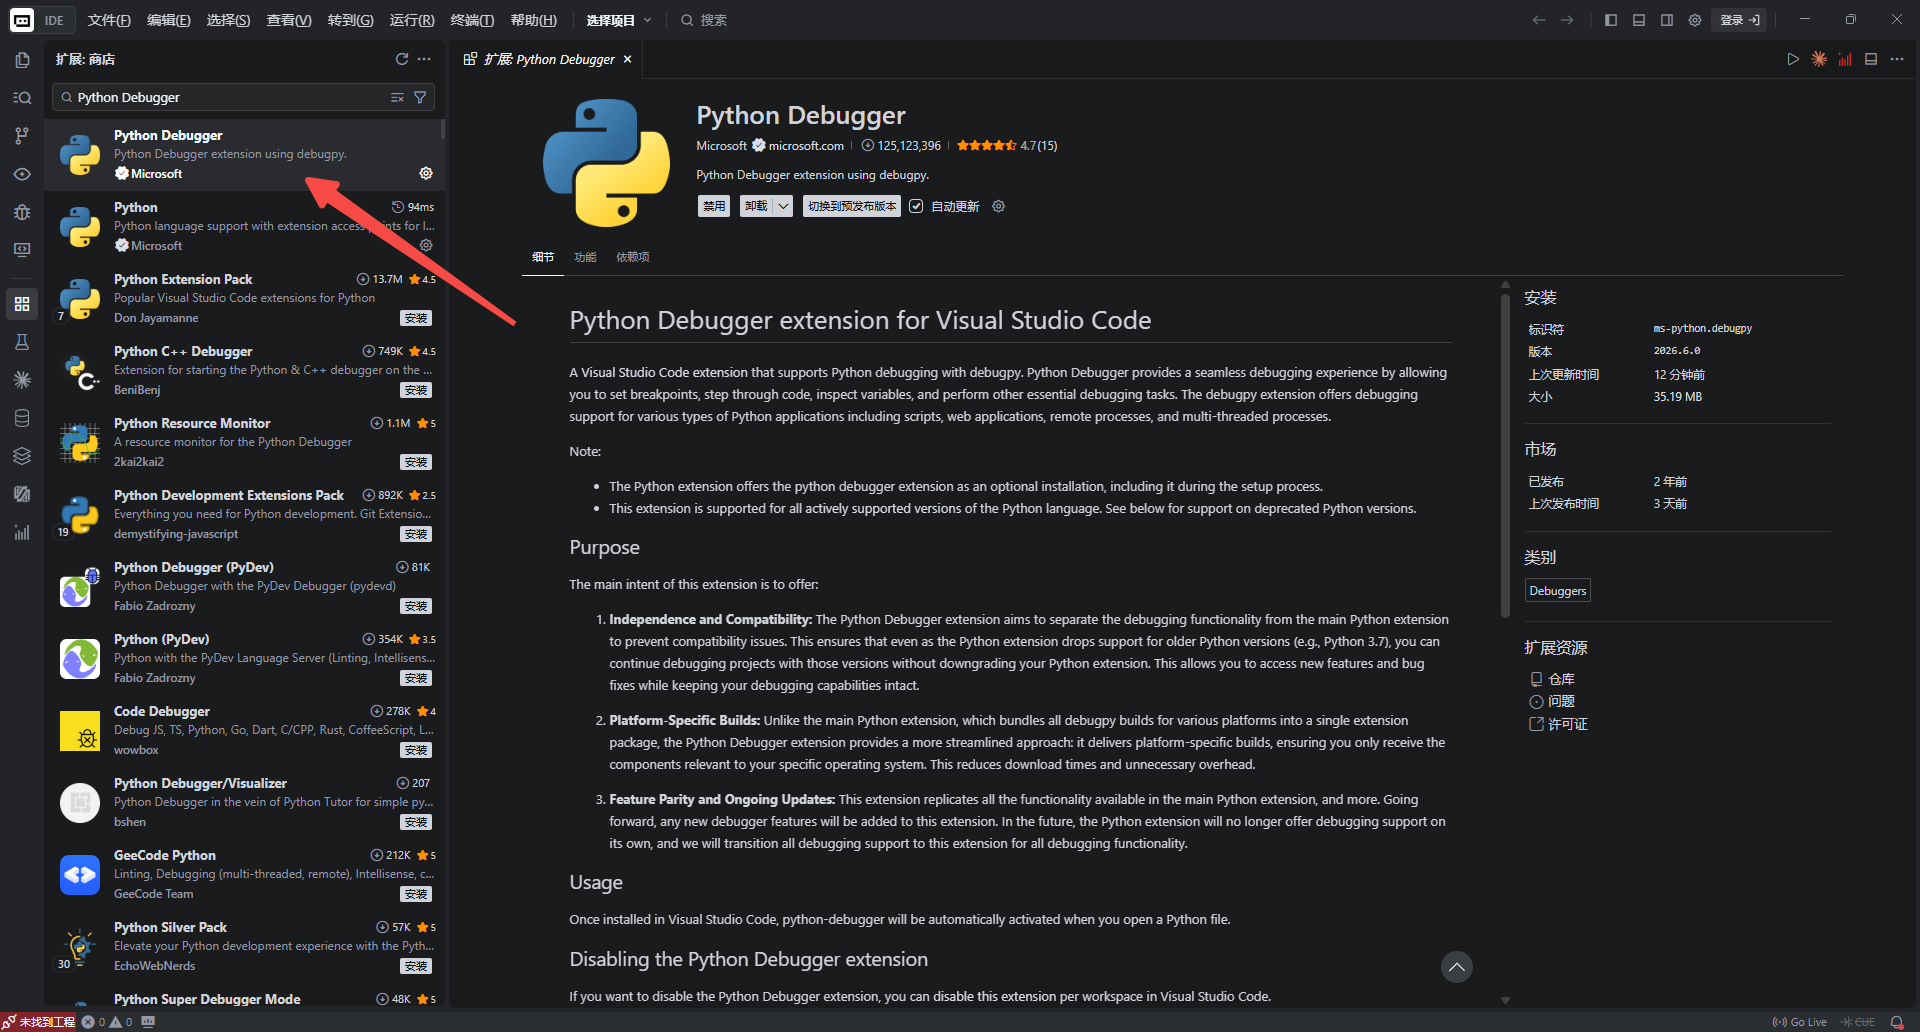
Task: Go back with left arrow in title bar
Action: click(x=1539, y=20)
